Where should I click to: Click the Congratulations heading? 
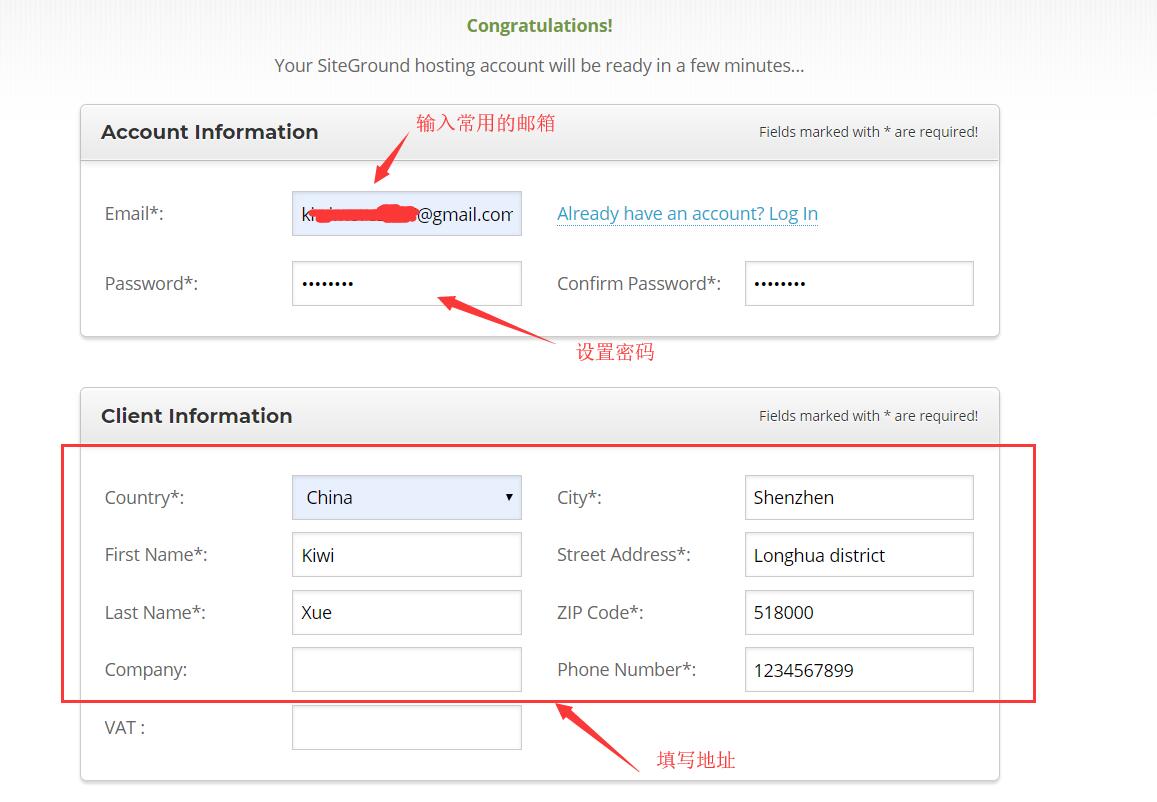[x=539, y=25]
